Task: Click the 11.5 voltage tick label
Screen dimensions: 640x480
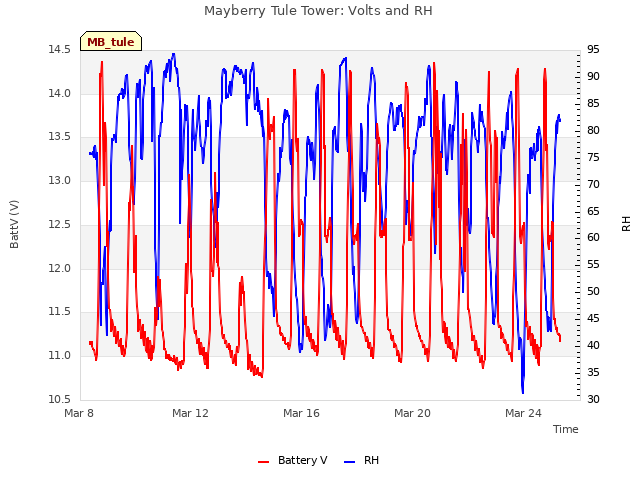Action: [x=59, y=312]
